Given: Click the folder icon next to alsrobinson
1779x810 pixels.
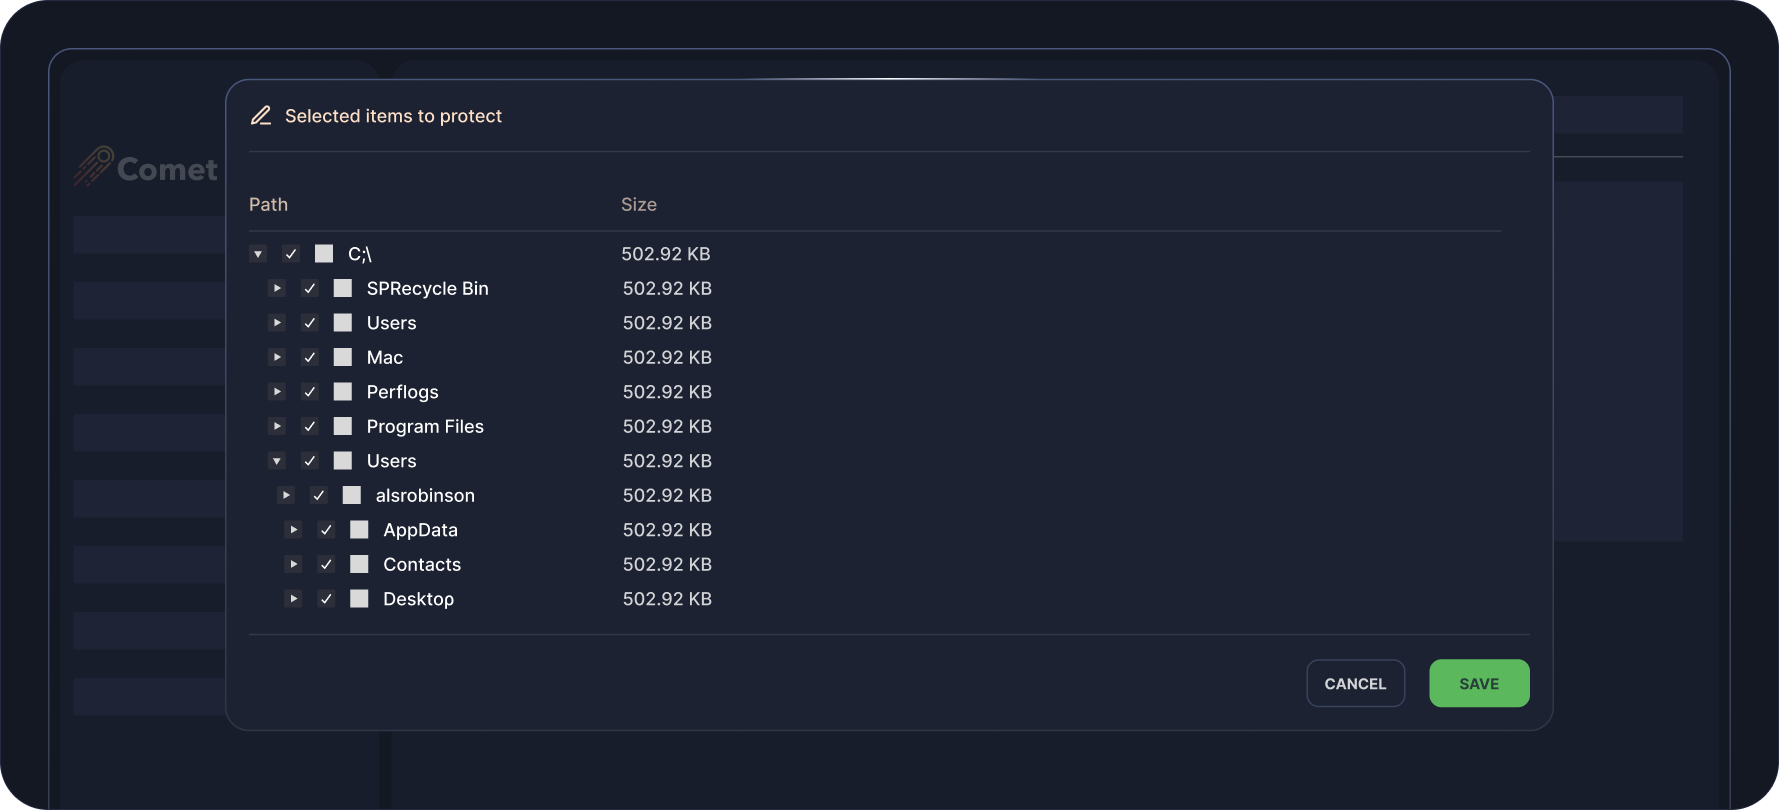Looking at the screenshot, I should [x=352, y=496].
